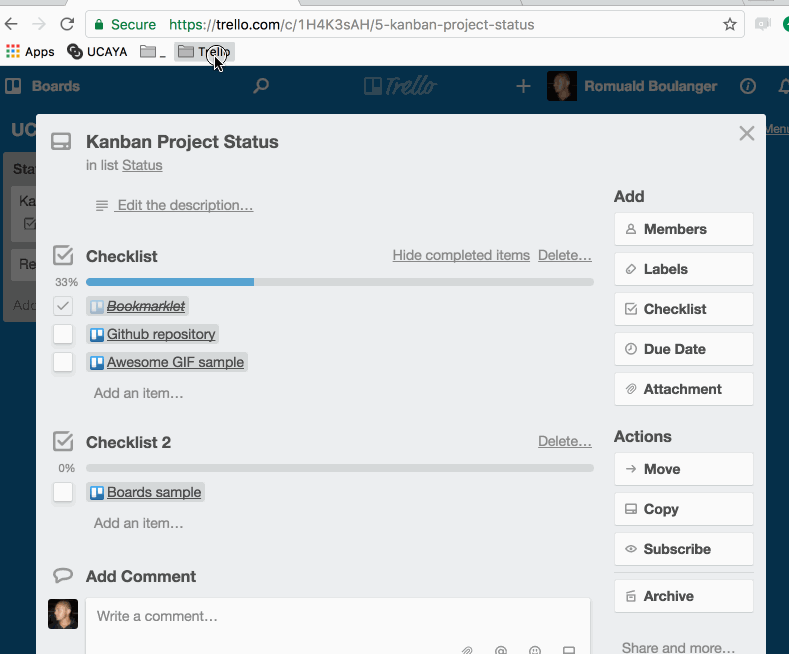This screenshot has height=654, width=789.
Task: Open the Trello bookmarks folder
Action: tap(203, 52)
